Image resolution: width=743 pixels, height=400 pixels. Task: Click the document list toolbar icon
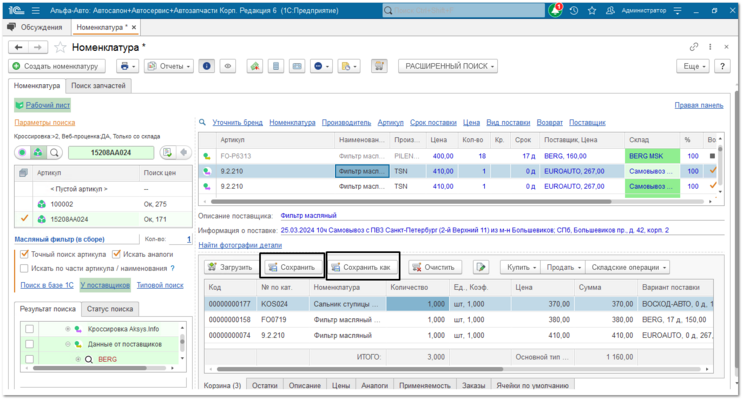[276, 66]
